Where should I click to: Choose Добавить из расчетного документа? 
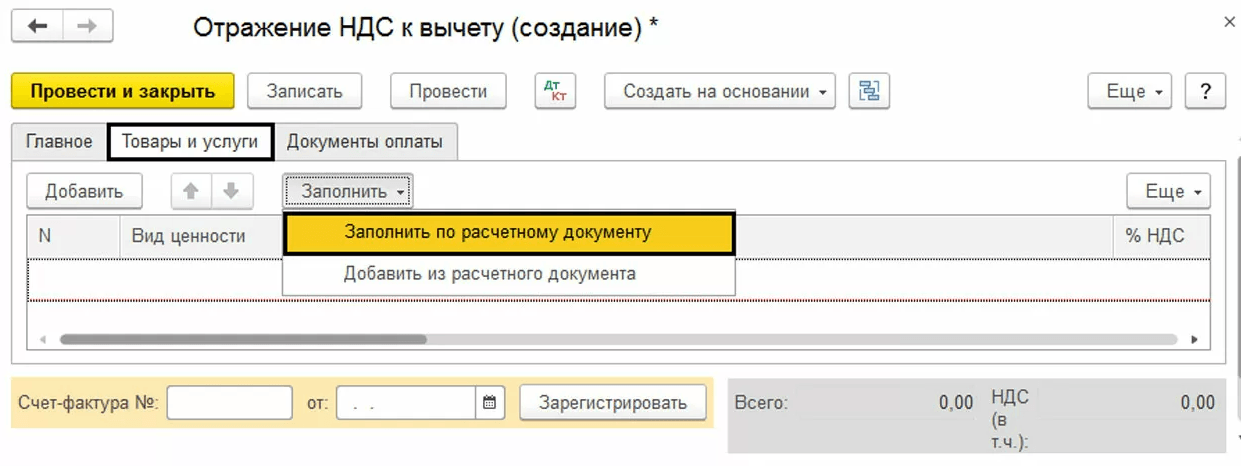[x=510, y=273]
